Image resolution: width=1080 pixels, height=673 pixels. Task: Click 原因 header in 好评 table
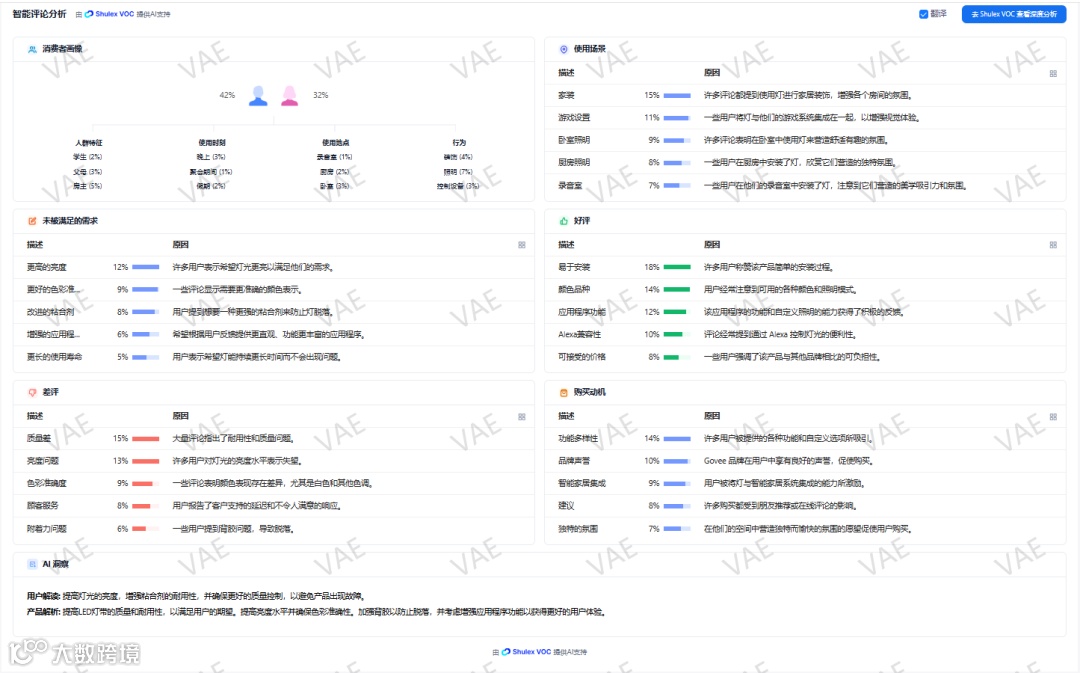coord(712,245)
